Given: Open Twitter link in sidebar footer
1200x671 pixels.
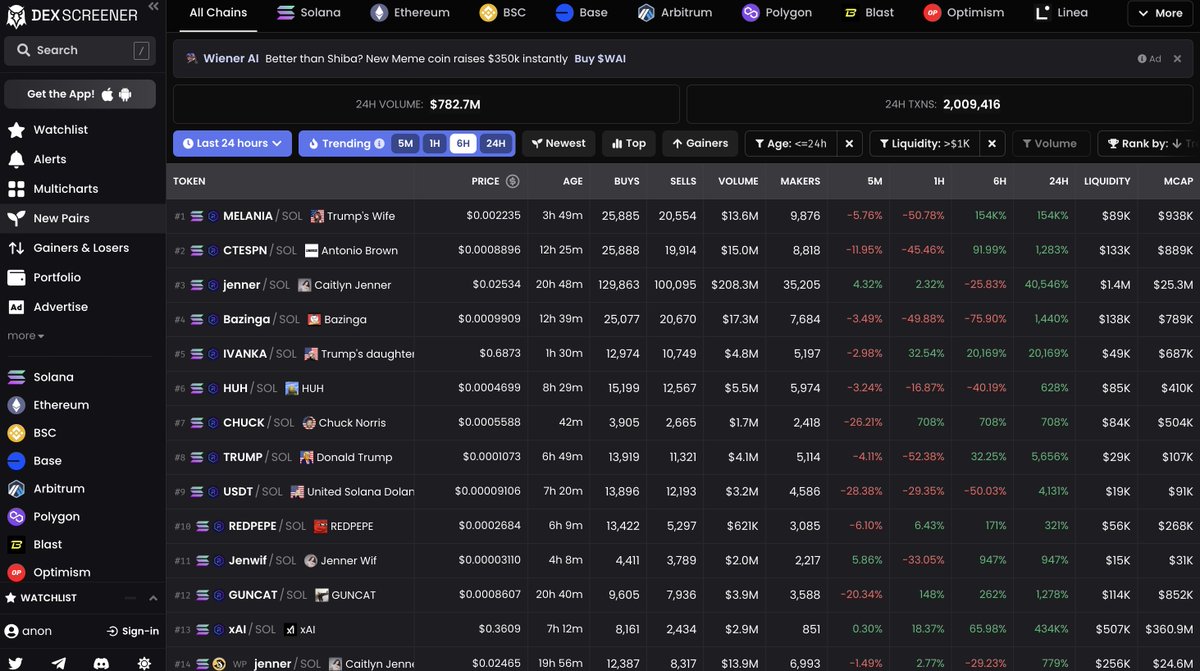Looking at the screenshot, I should point(16,663).
